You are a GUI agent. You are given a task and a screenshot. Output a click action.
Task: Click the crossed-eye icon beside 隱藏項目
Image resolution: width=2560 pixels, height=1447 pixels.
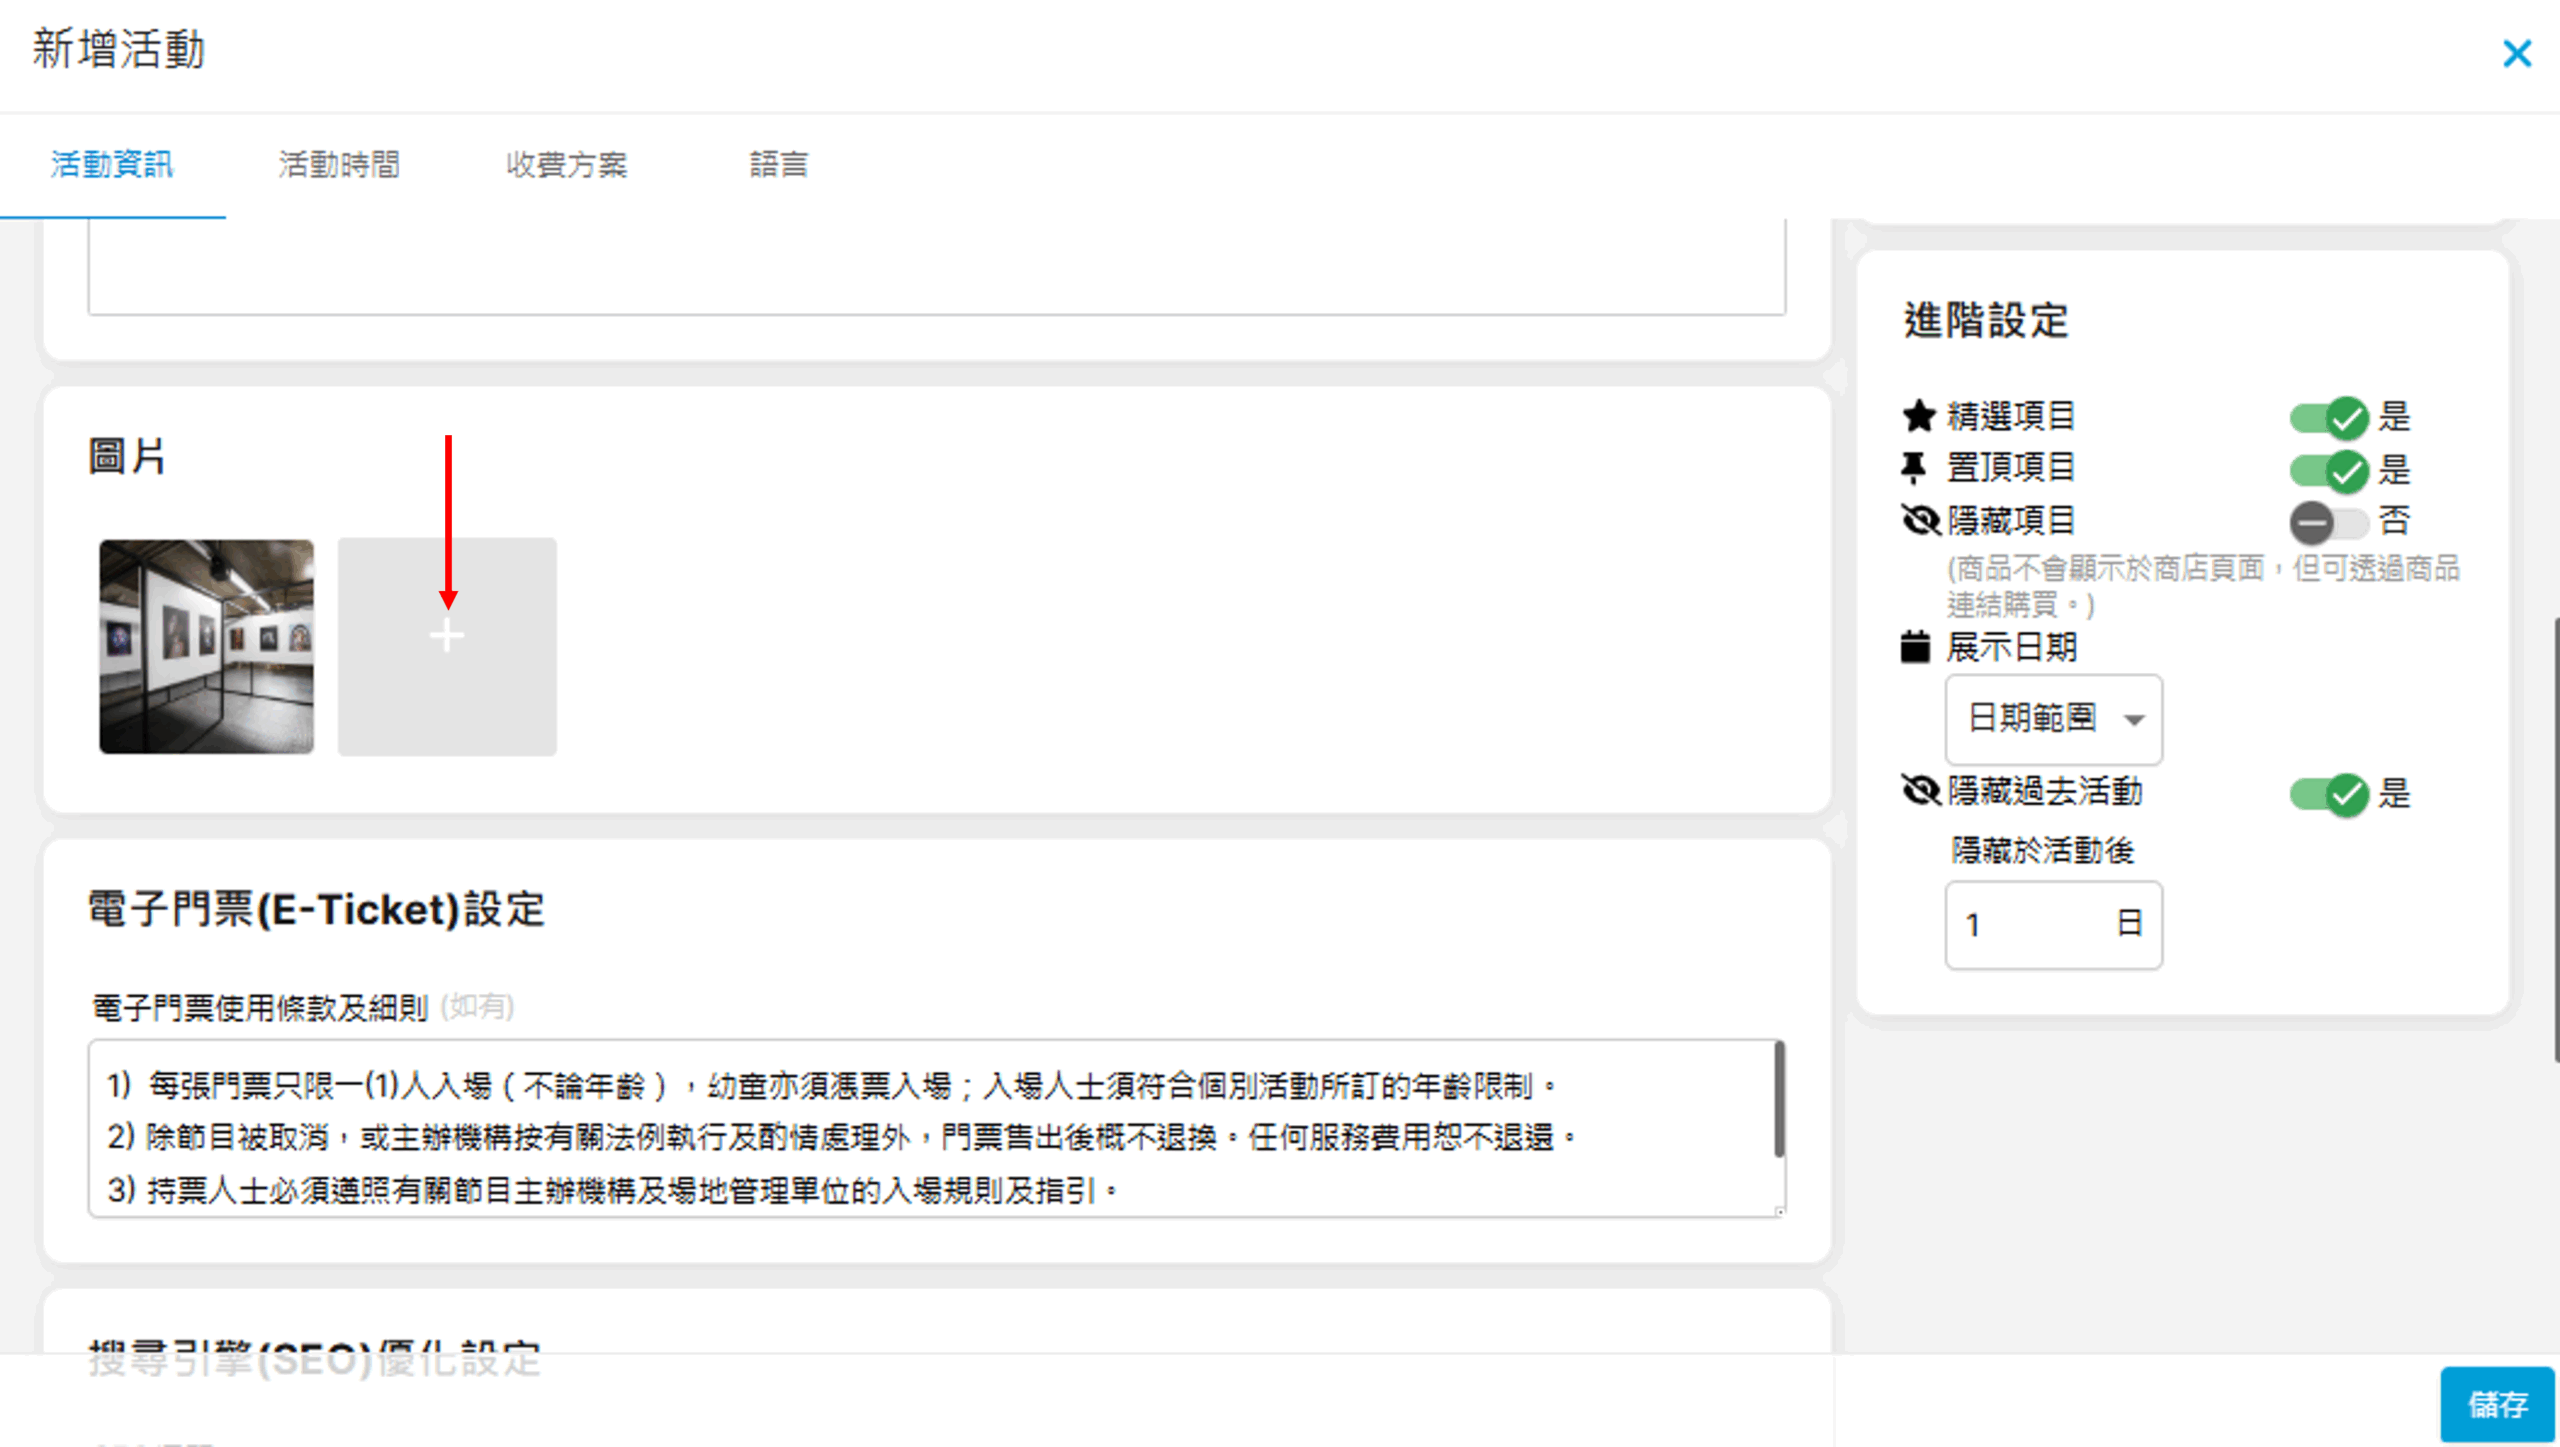(1920, 520)
